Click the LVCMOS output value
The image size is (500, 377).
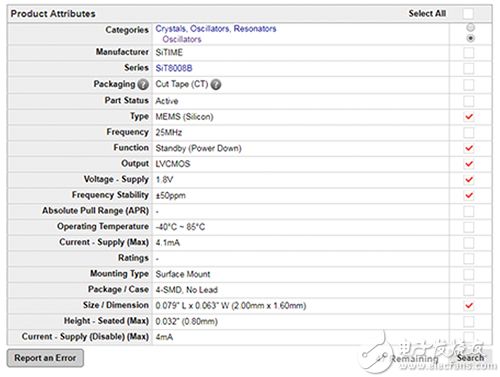click(x=173, y=164)
